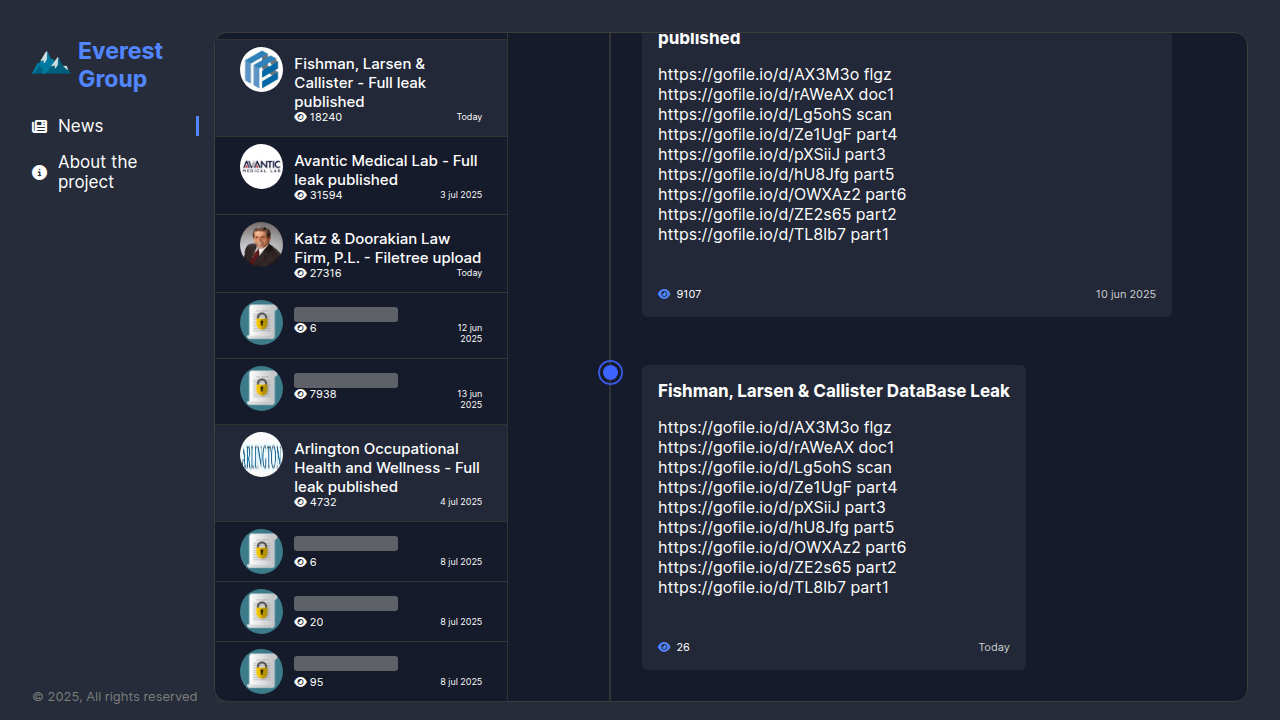Viewport: 1280px width, 720px height.
Task: Click the Katz & Doorakian portrait thumbnail
Action: click(261, 244)
